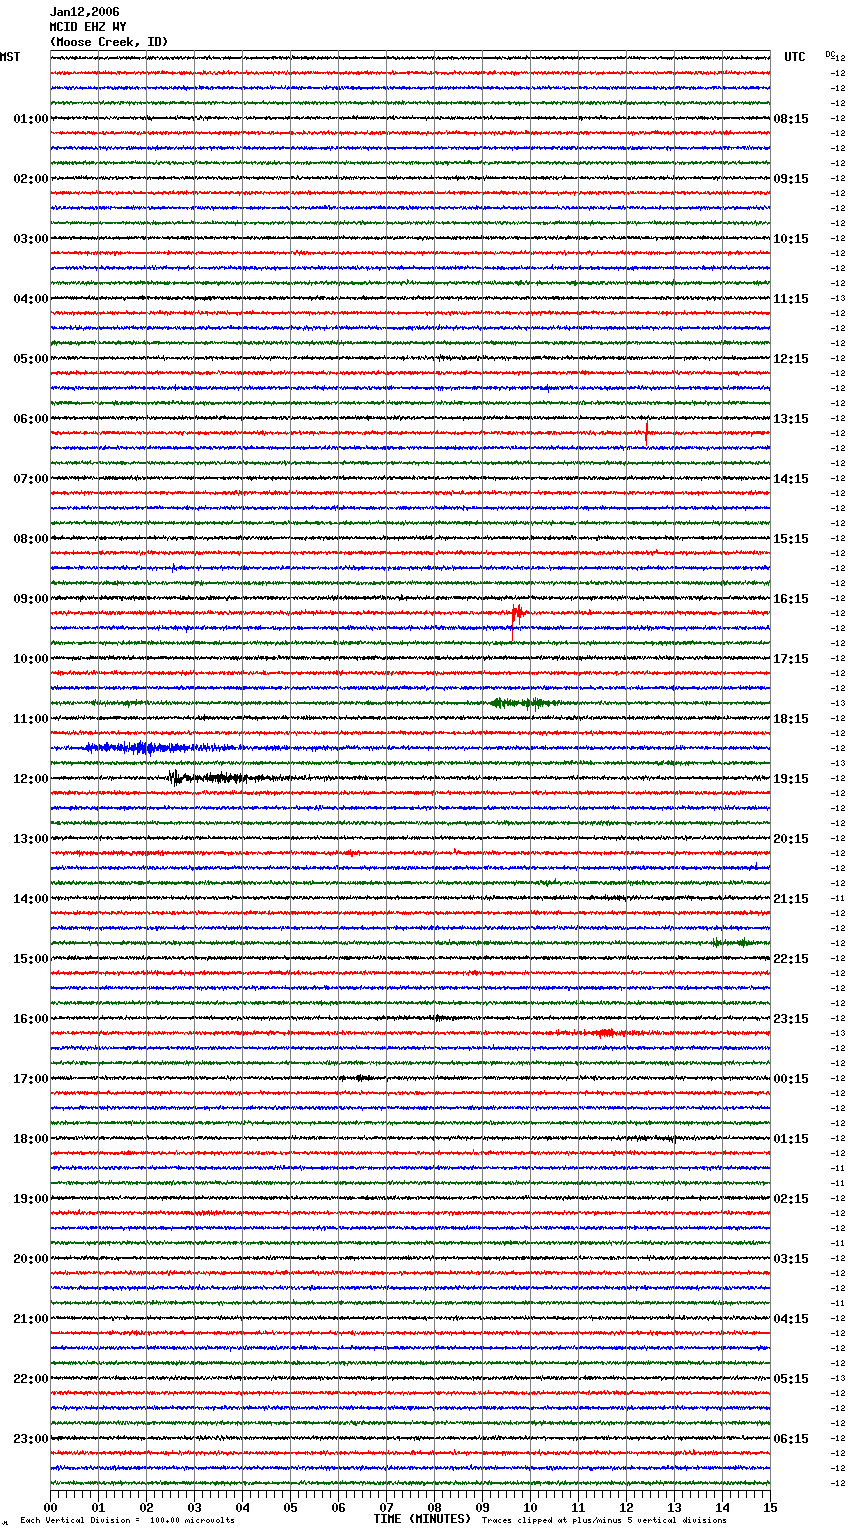The height and width of the screenshot is (1534, 850).
Task: Click the traces clipped footnote text
Action: (604, 1520)
